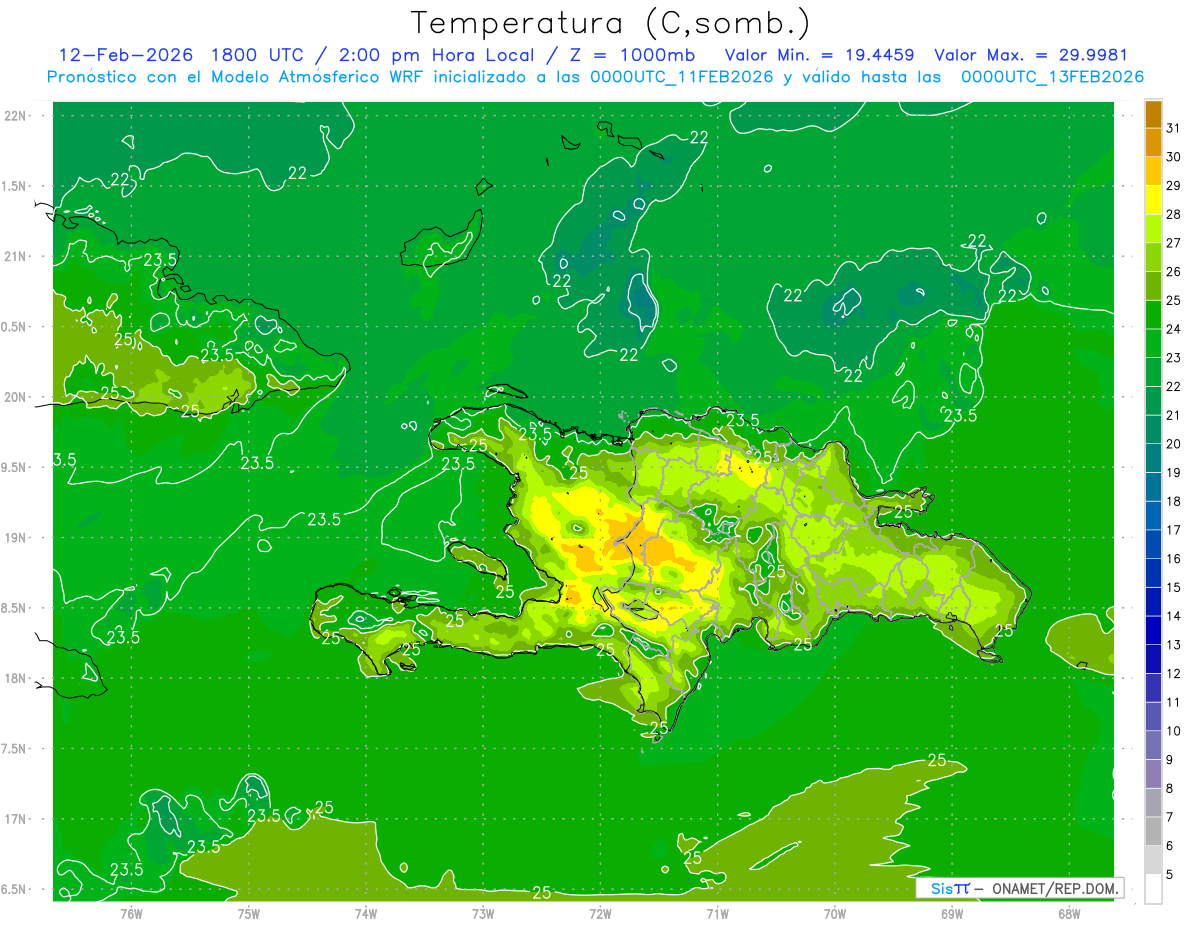The image size is (1200, 927).
Task: Click the 'Valor Max. = 29.9981' text
Action: 1030,55
